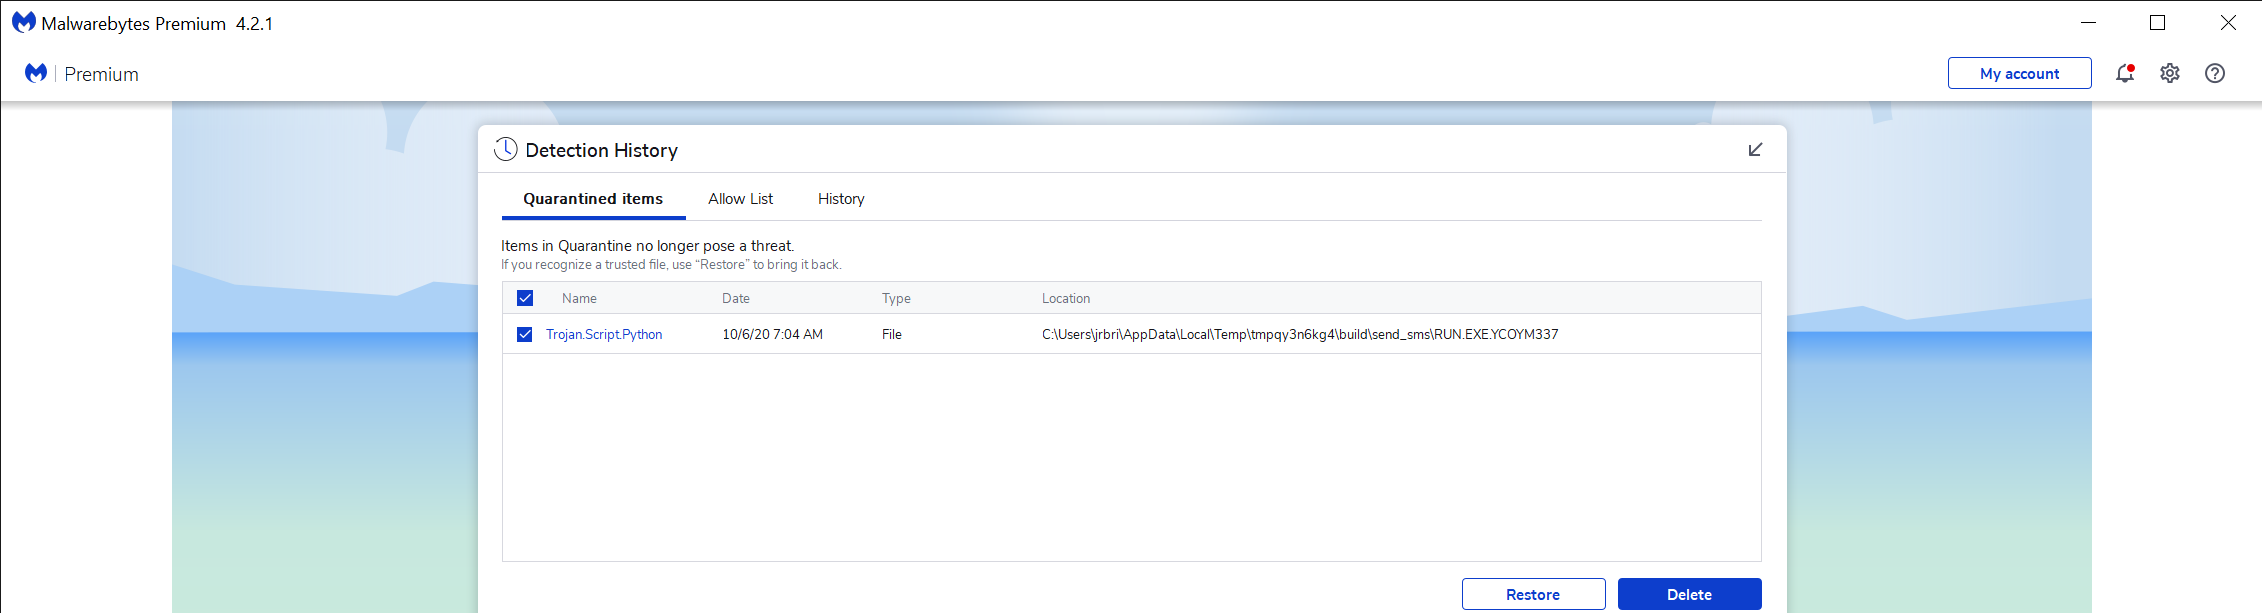Uncheck the Trojan.Script.Python row checkbox

(525, 334)
